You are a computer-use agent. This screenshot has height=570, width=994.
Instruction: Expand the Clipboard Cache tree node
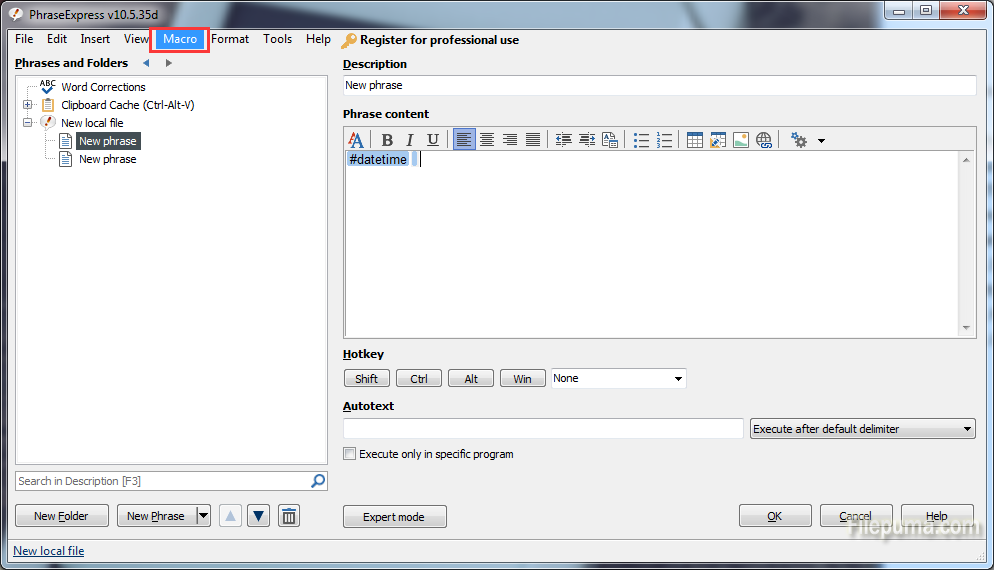[x=28, y=105]
